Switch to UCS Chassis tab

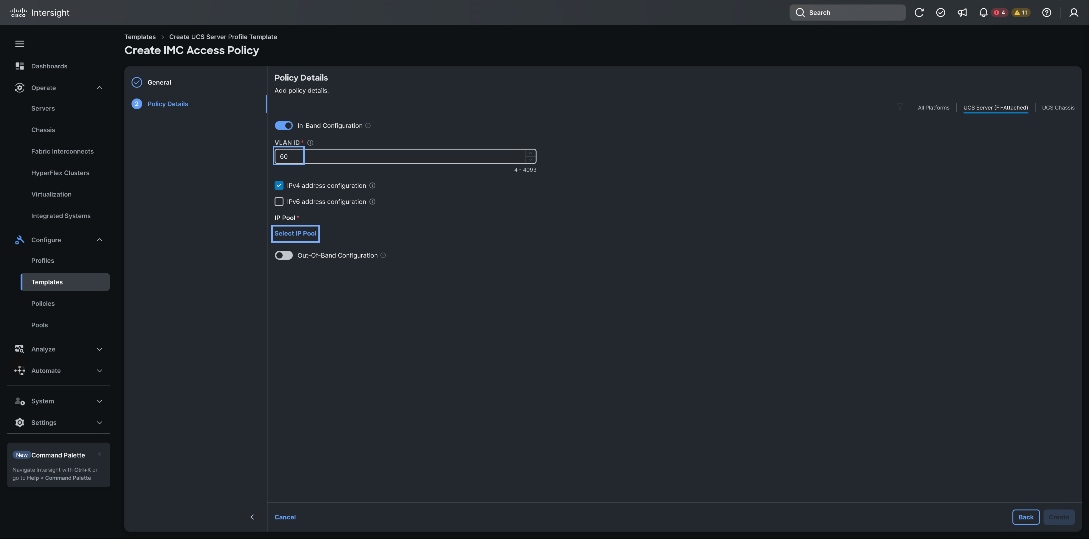[1058, 108]
